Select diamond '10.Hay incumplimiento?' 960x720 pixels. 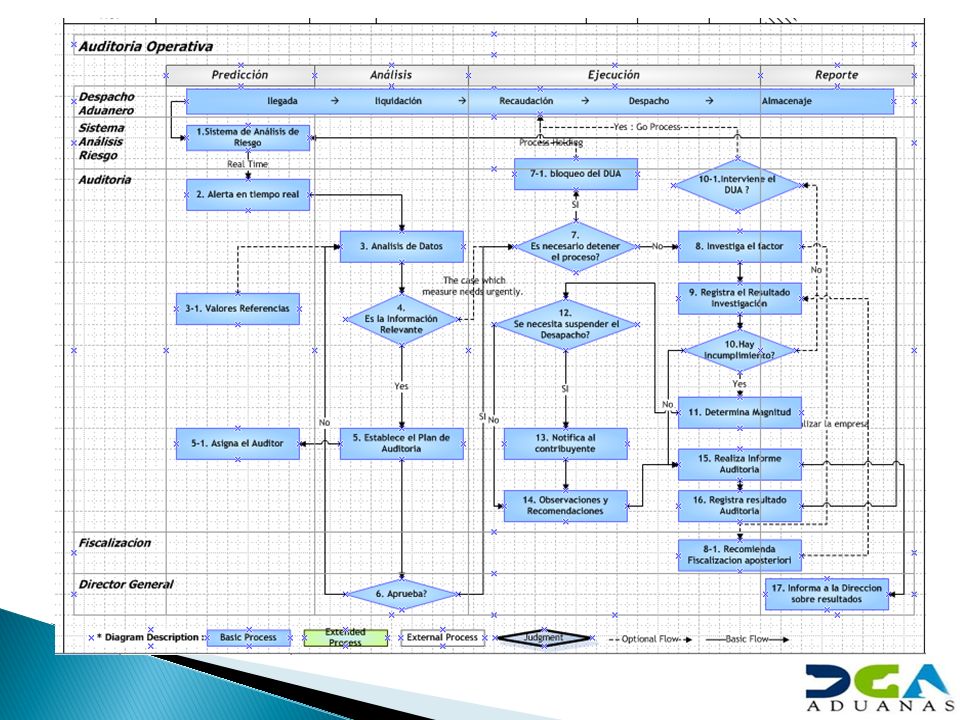click(740, 350)
